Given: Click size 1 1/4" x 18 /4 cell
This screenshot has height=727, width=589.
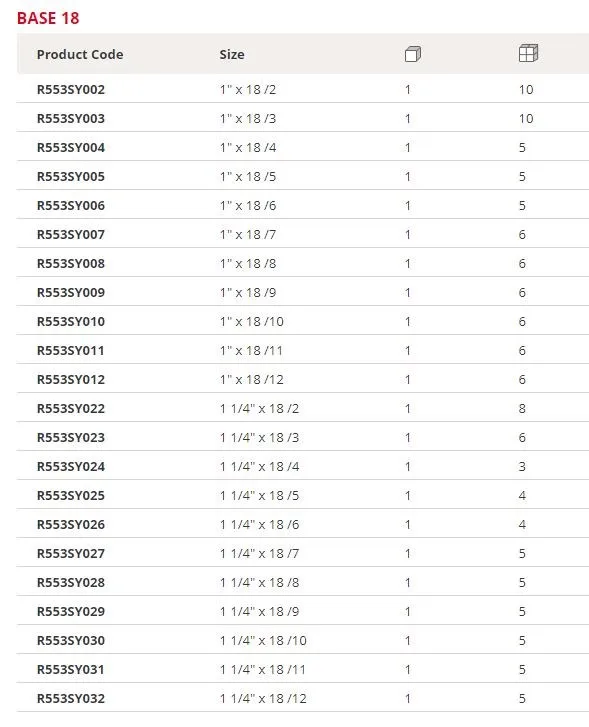Looking at the screenshot, I should coord(259,466).
